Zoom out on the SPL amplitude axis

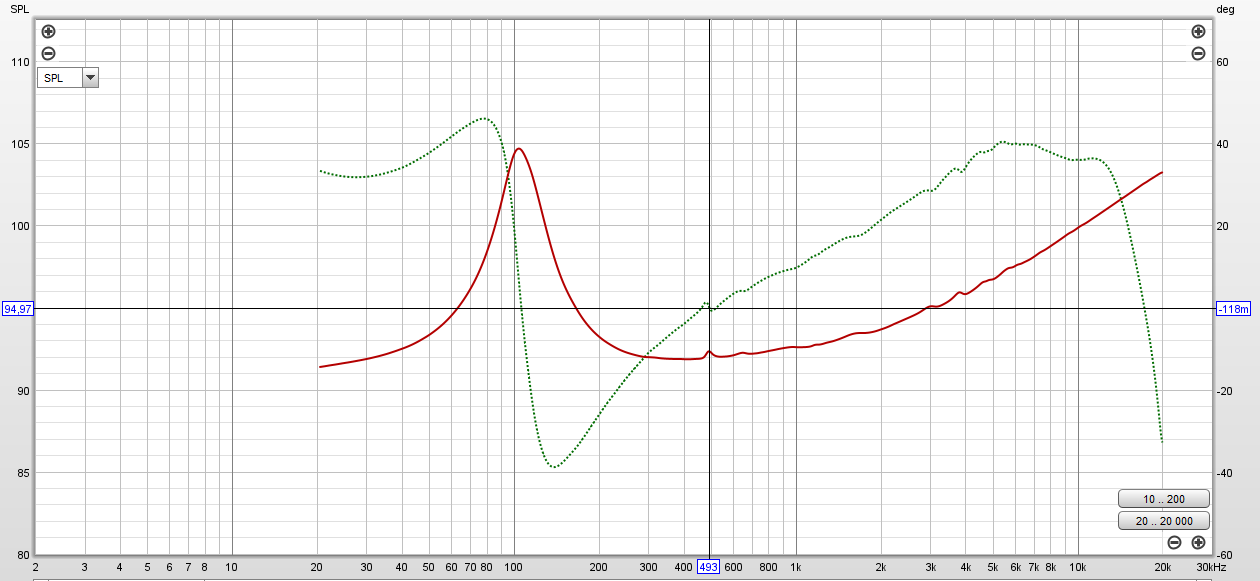pyautogui.click(x=48, y=54)
